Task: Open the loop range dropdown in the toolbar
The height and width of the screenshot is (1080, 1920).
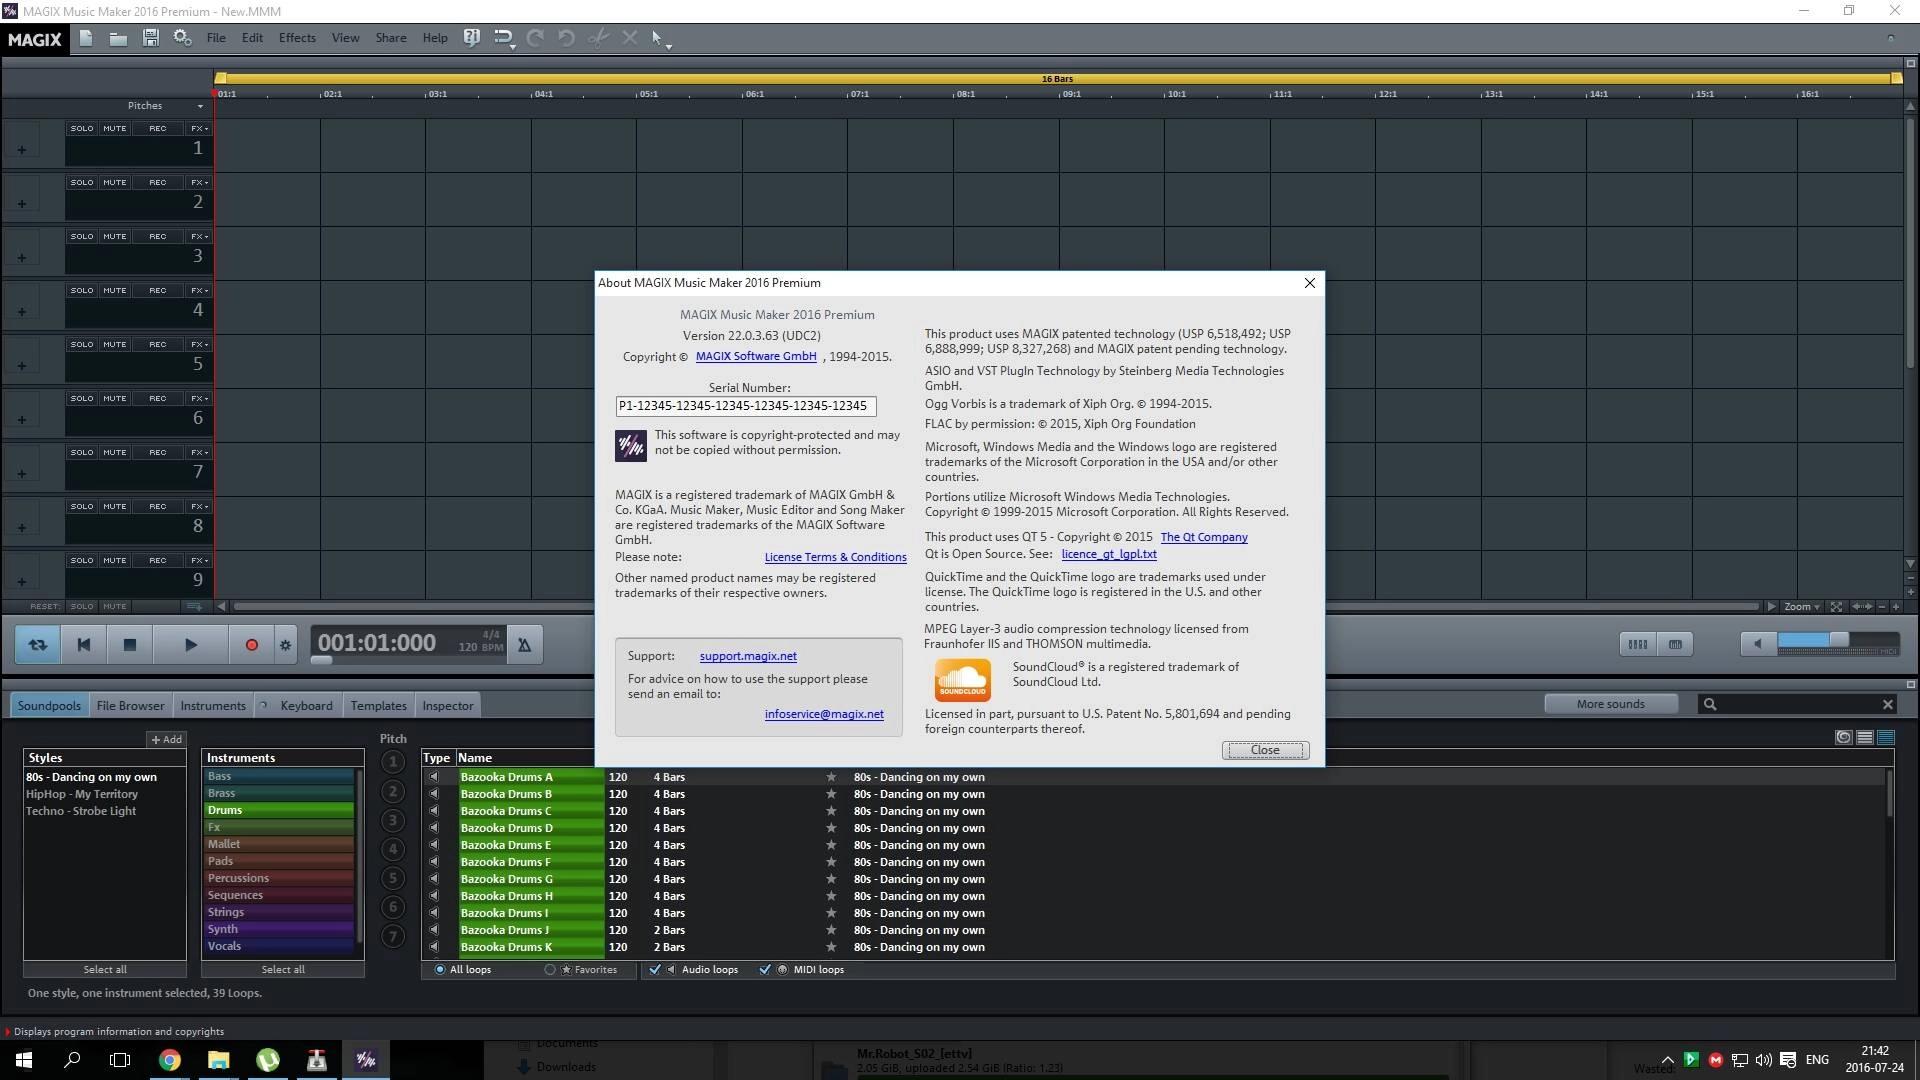Action: (512, 46)
